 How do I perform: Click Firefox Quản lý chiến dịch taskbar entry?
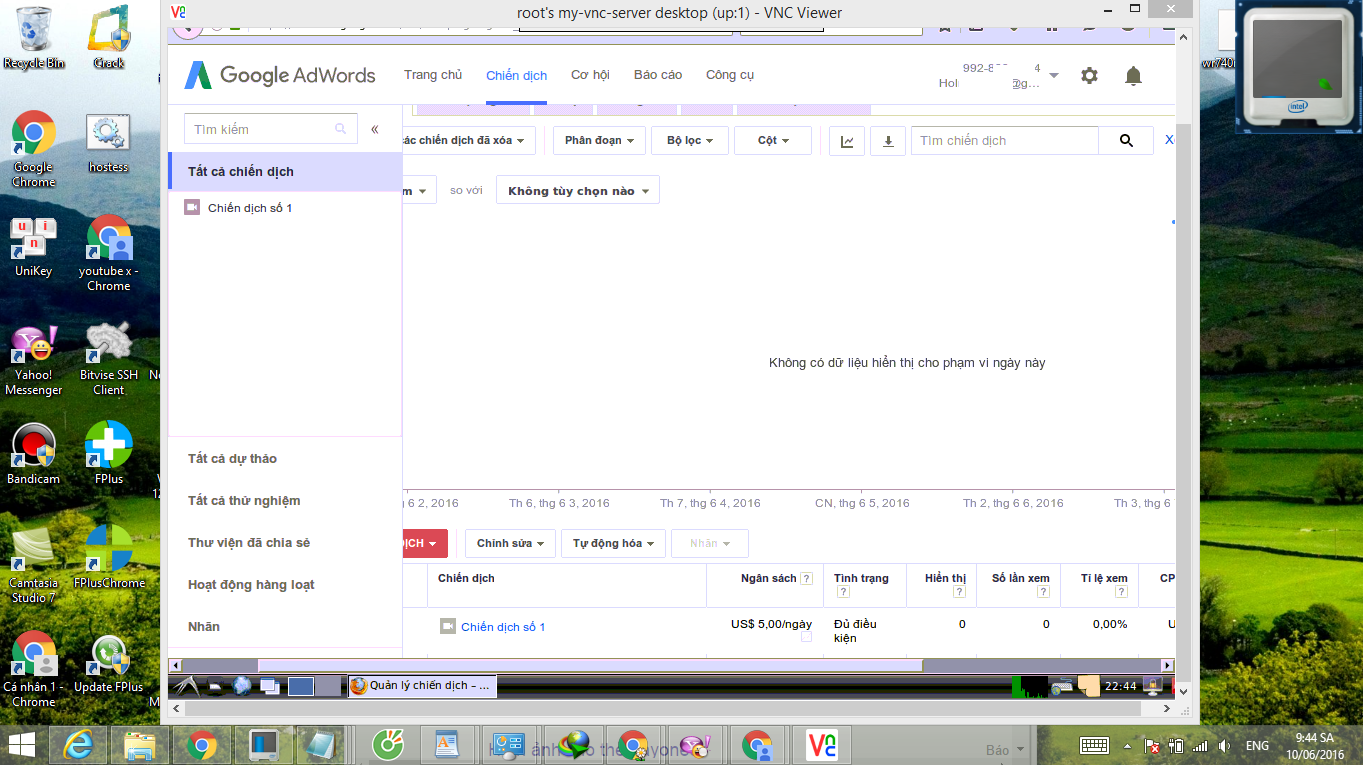[421, 686]
